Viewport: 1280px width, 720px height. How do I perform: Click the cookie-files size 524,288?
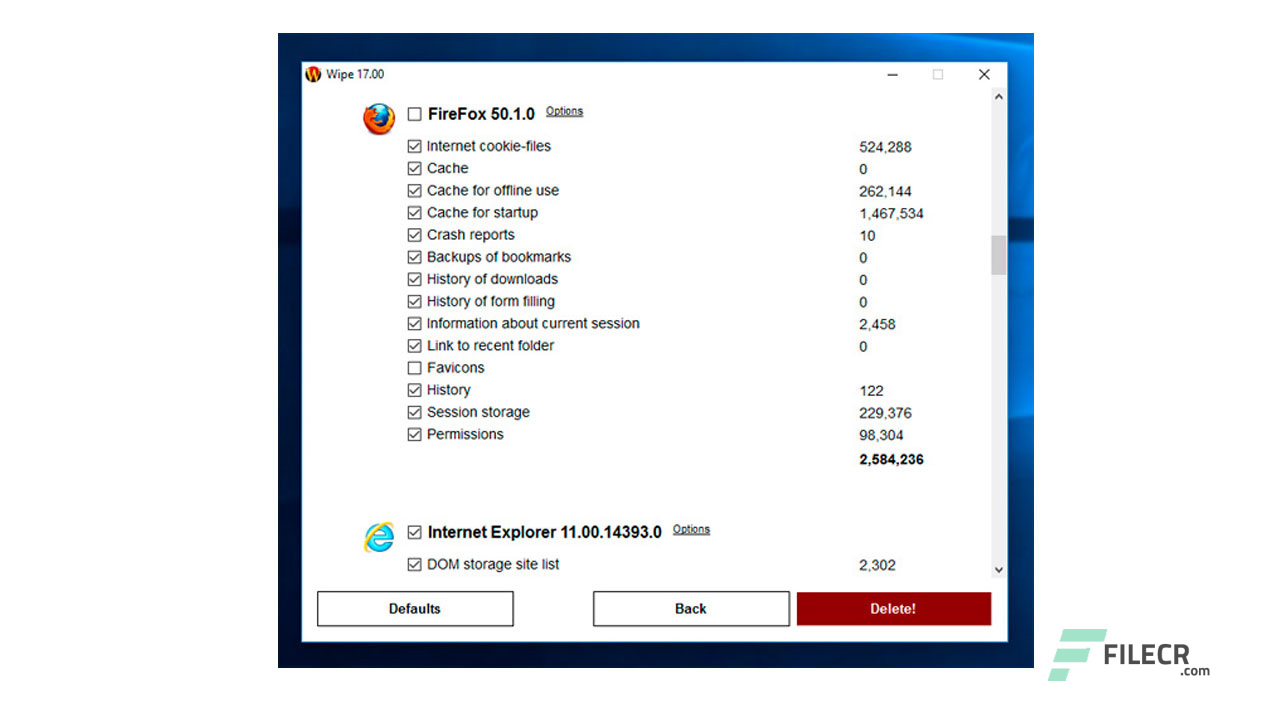tap(885, 147)
